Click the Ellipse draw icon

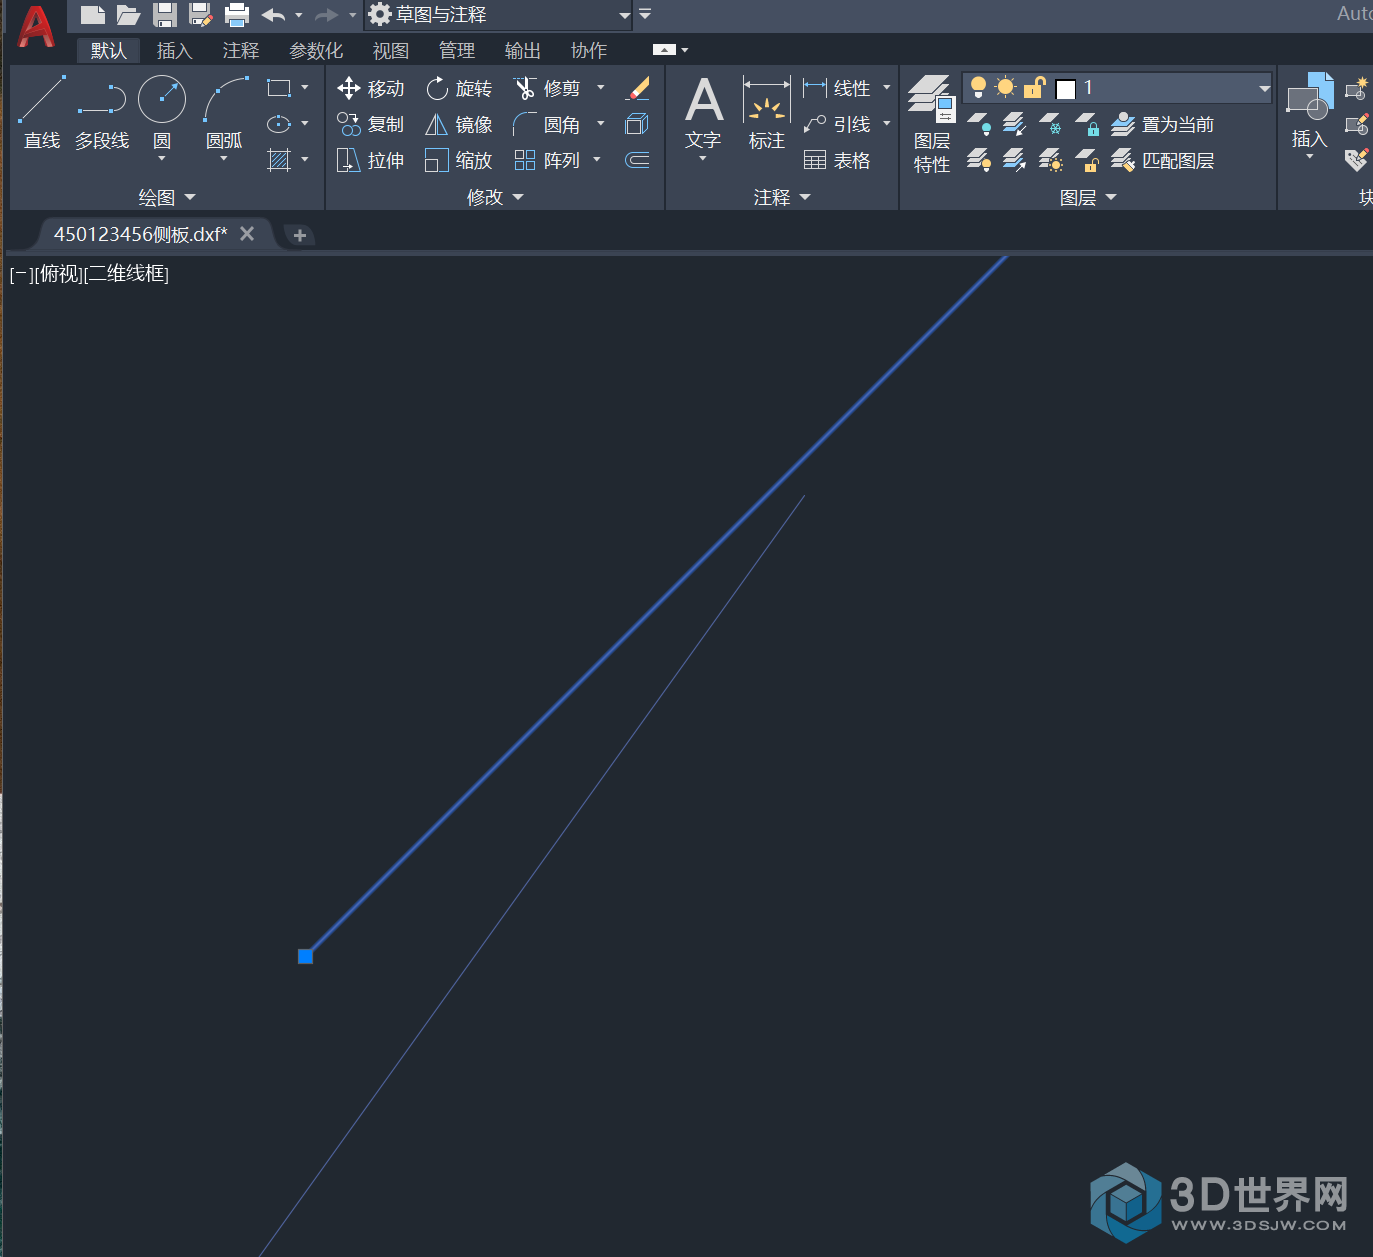coord(279,124)
